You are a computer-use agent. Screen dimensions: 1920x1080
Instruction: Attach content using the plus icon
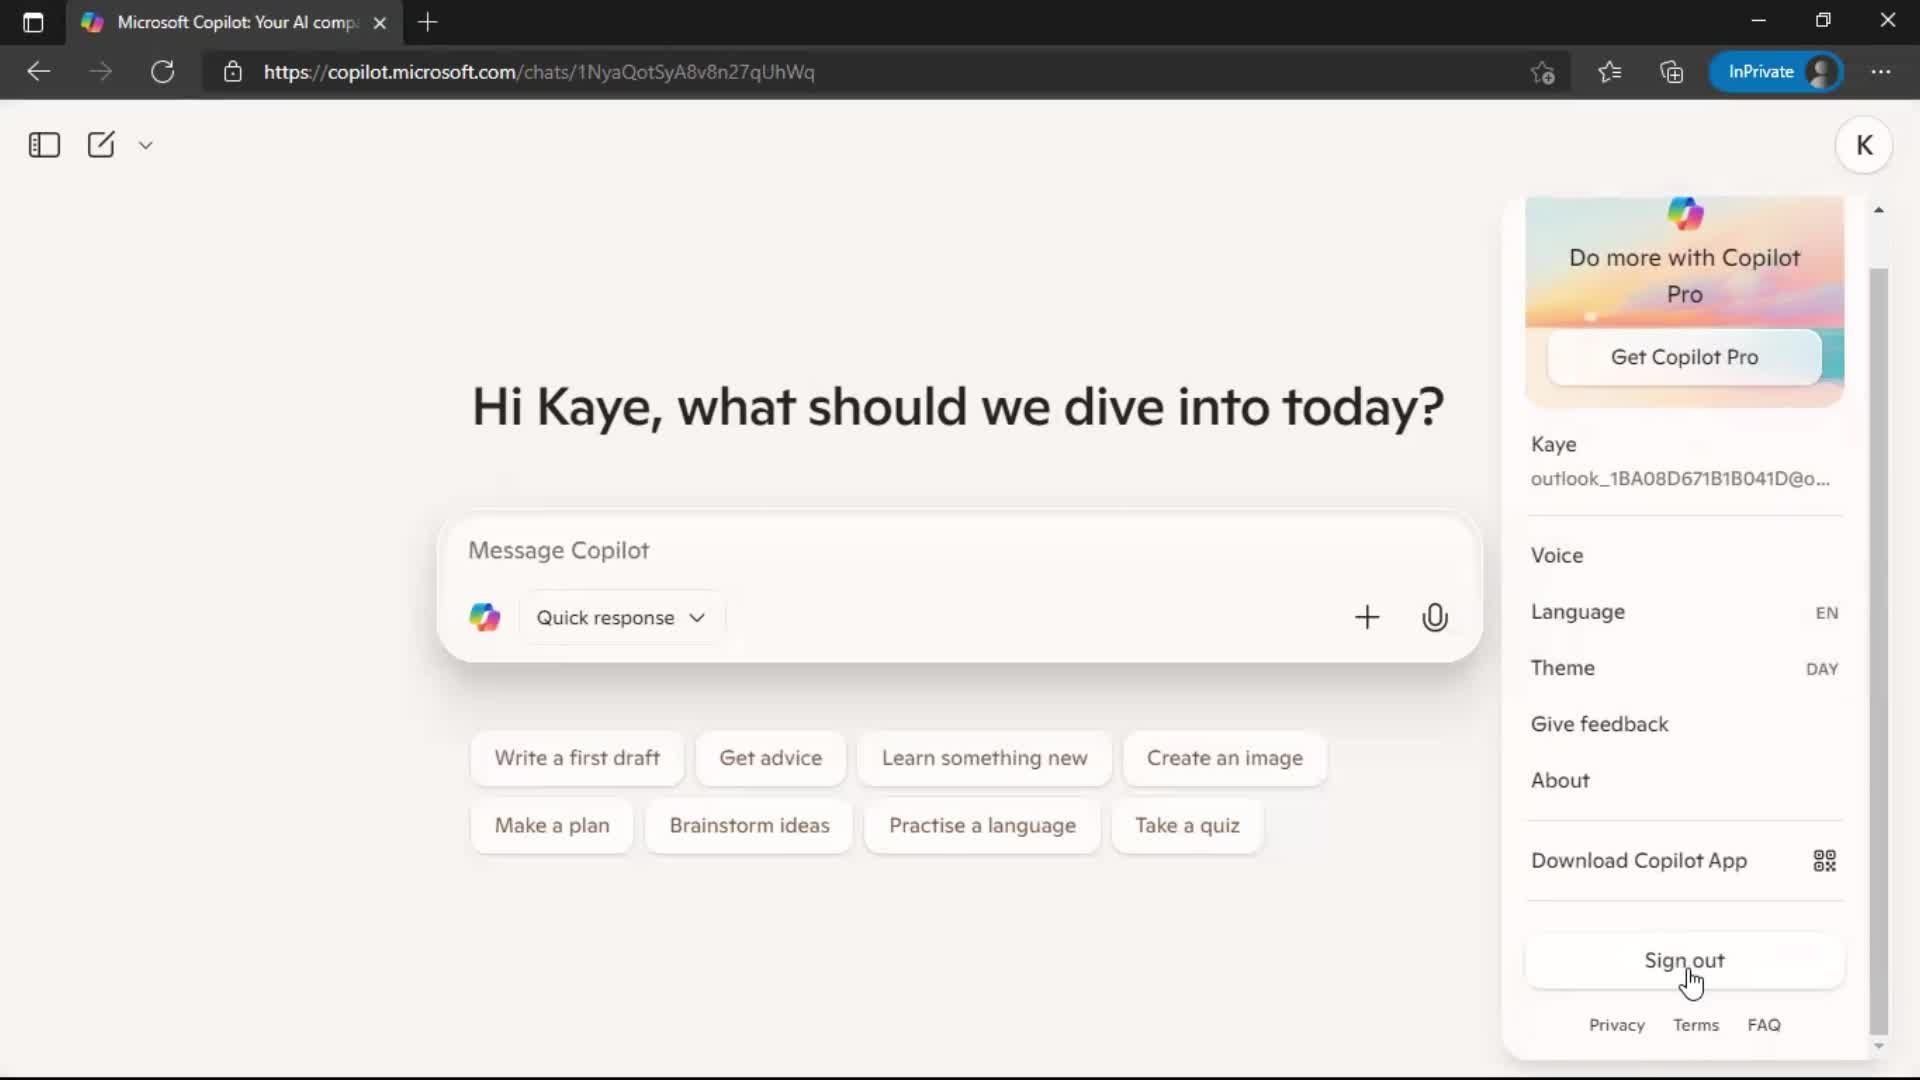click(x=1367, y=617)
